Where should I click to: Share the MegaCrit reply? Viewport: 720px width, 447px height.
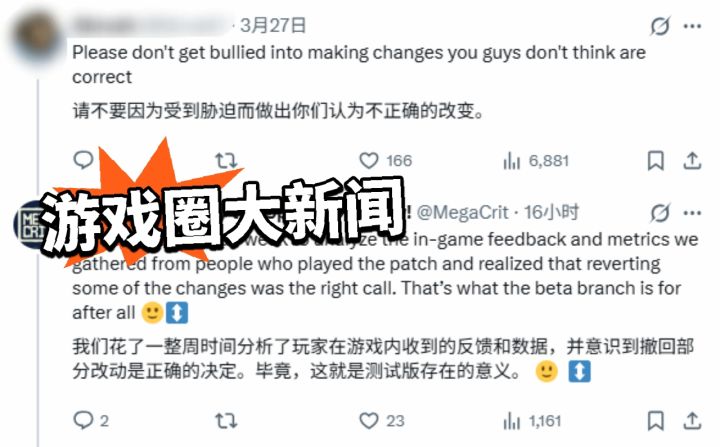(x=692, y=420)
